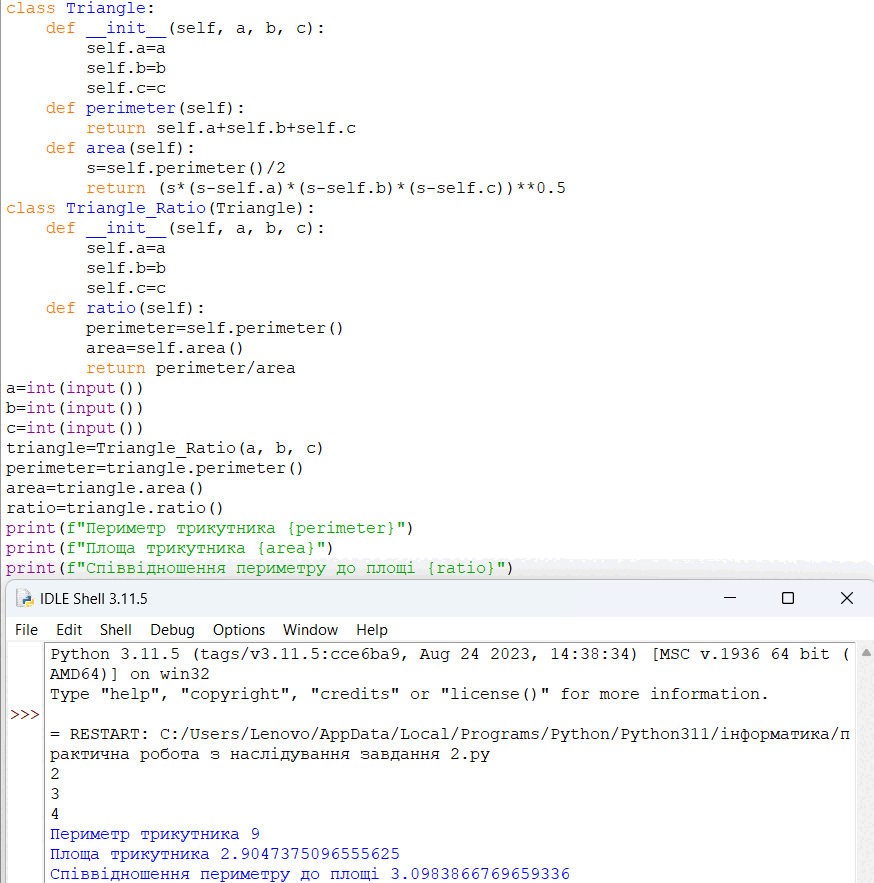
Task: Click 'ratio=triangle.ratio()' line
Action: [114, 508]
